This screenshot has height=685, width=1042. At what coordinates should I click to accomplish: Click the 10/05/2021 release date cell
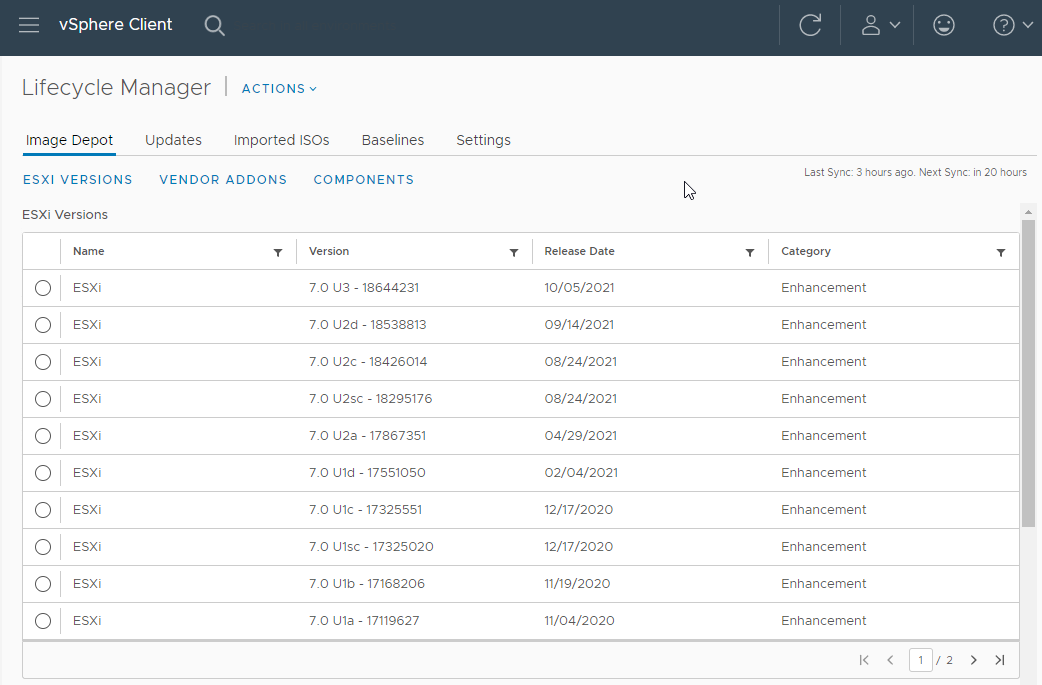[x=579, y=288]
